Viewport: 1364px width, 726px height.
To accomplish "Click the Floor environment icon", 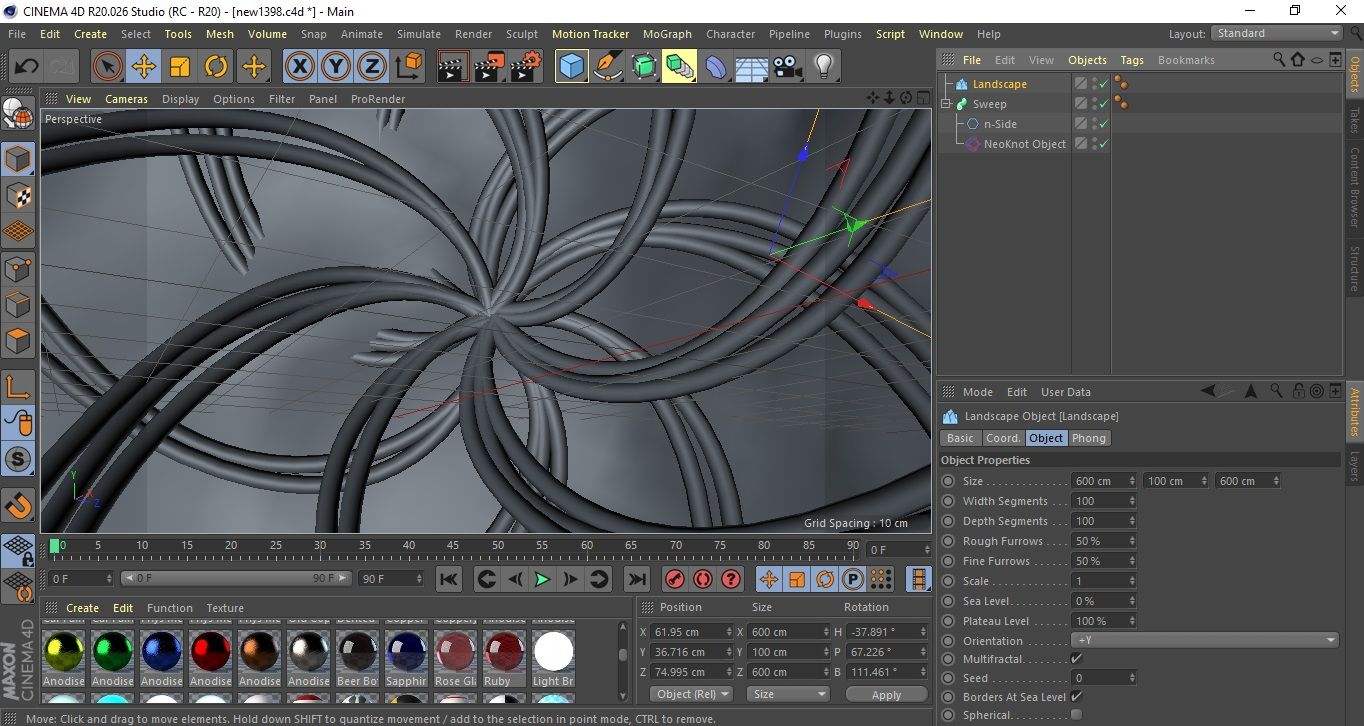I will coord(752,67).
